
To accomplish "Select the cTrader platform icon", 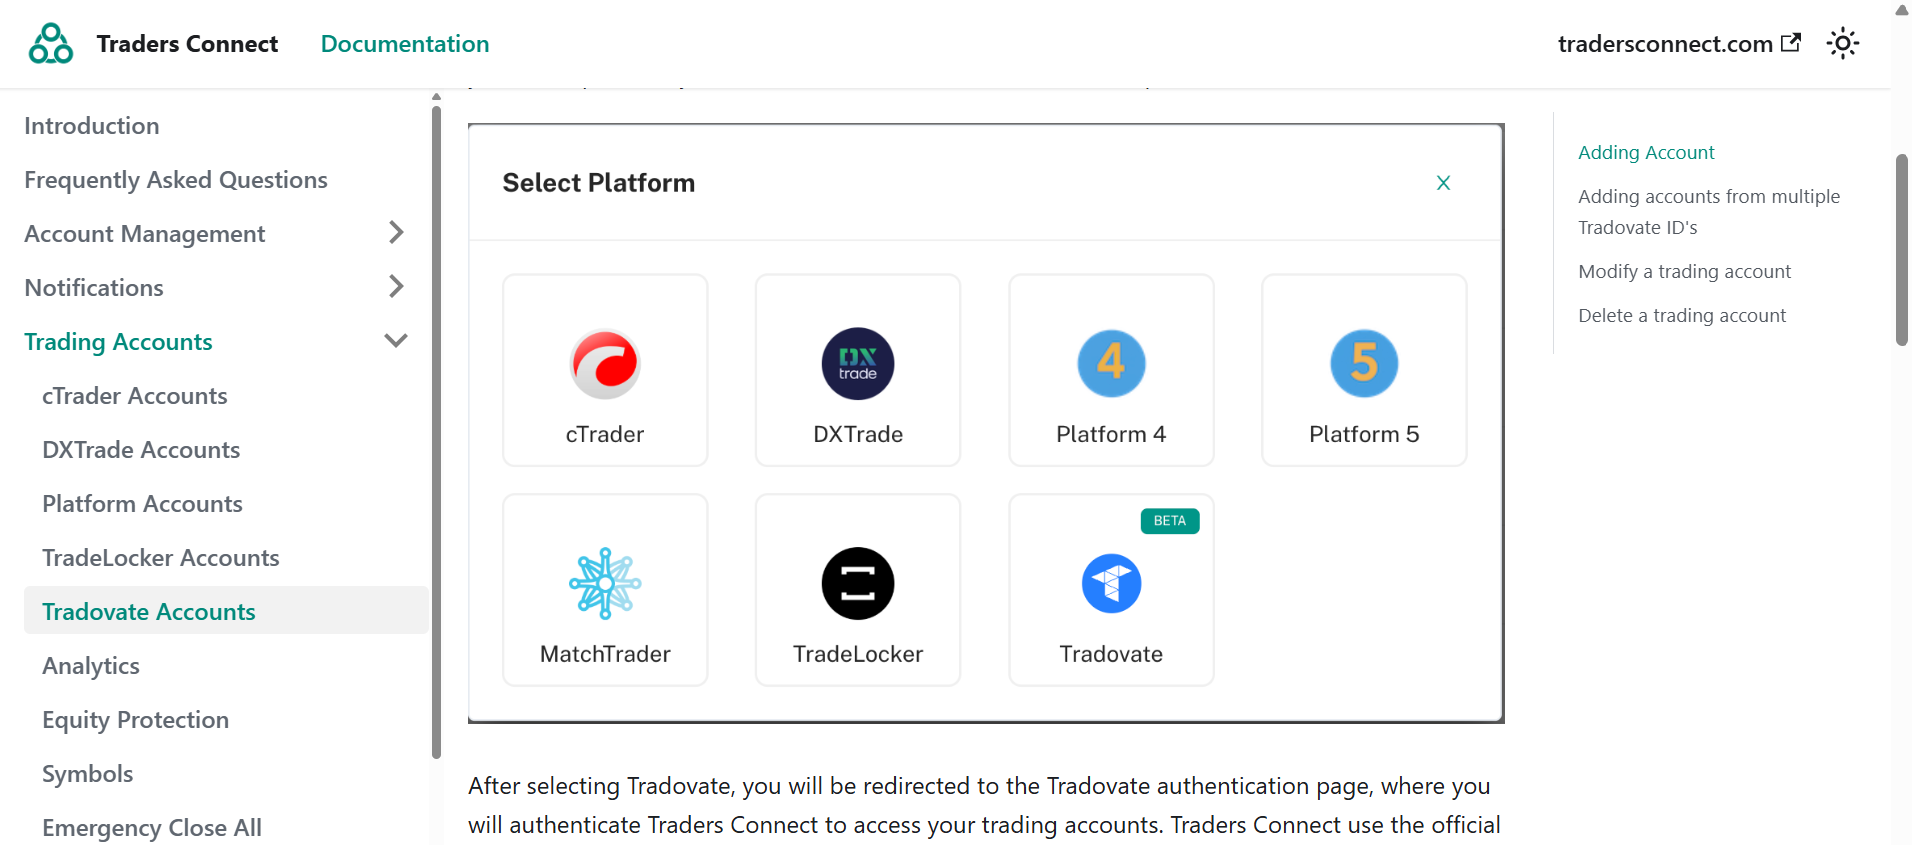I will coord(605,363).
